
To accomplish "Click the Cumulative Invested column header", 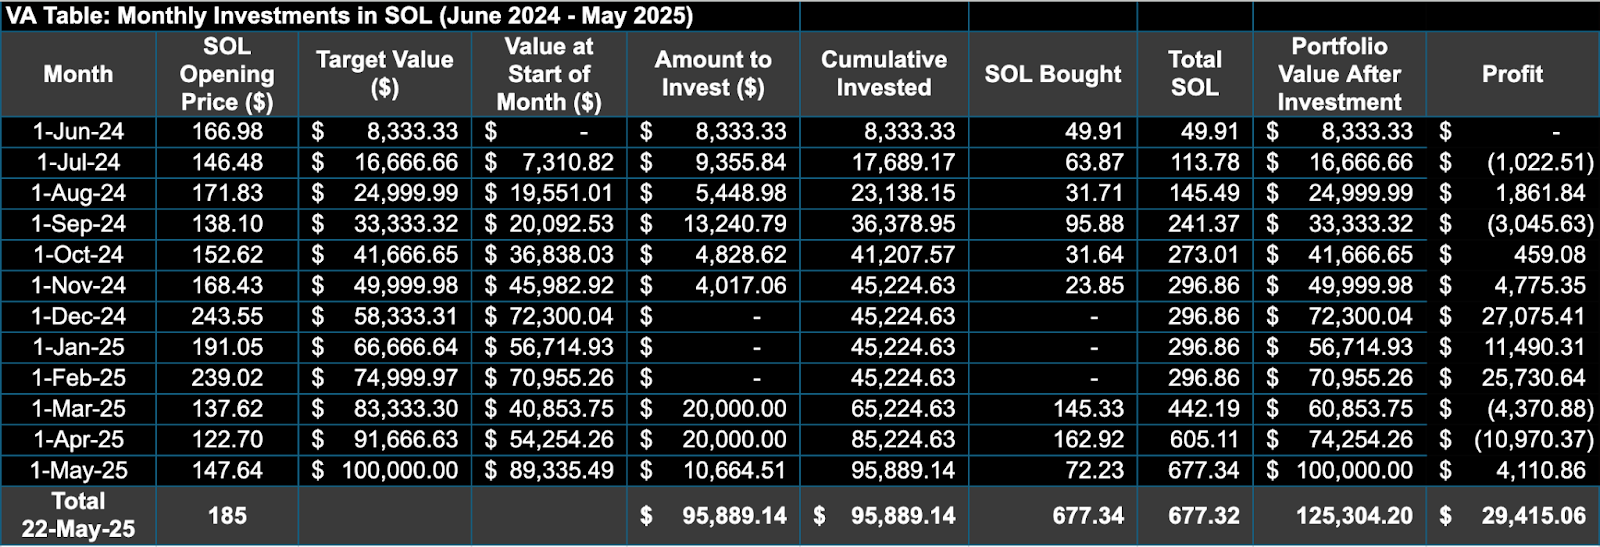I will click(884, 74).
